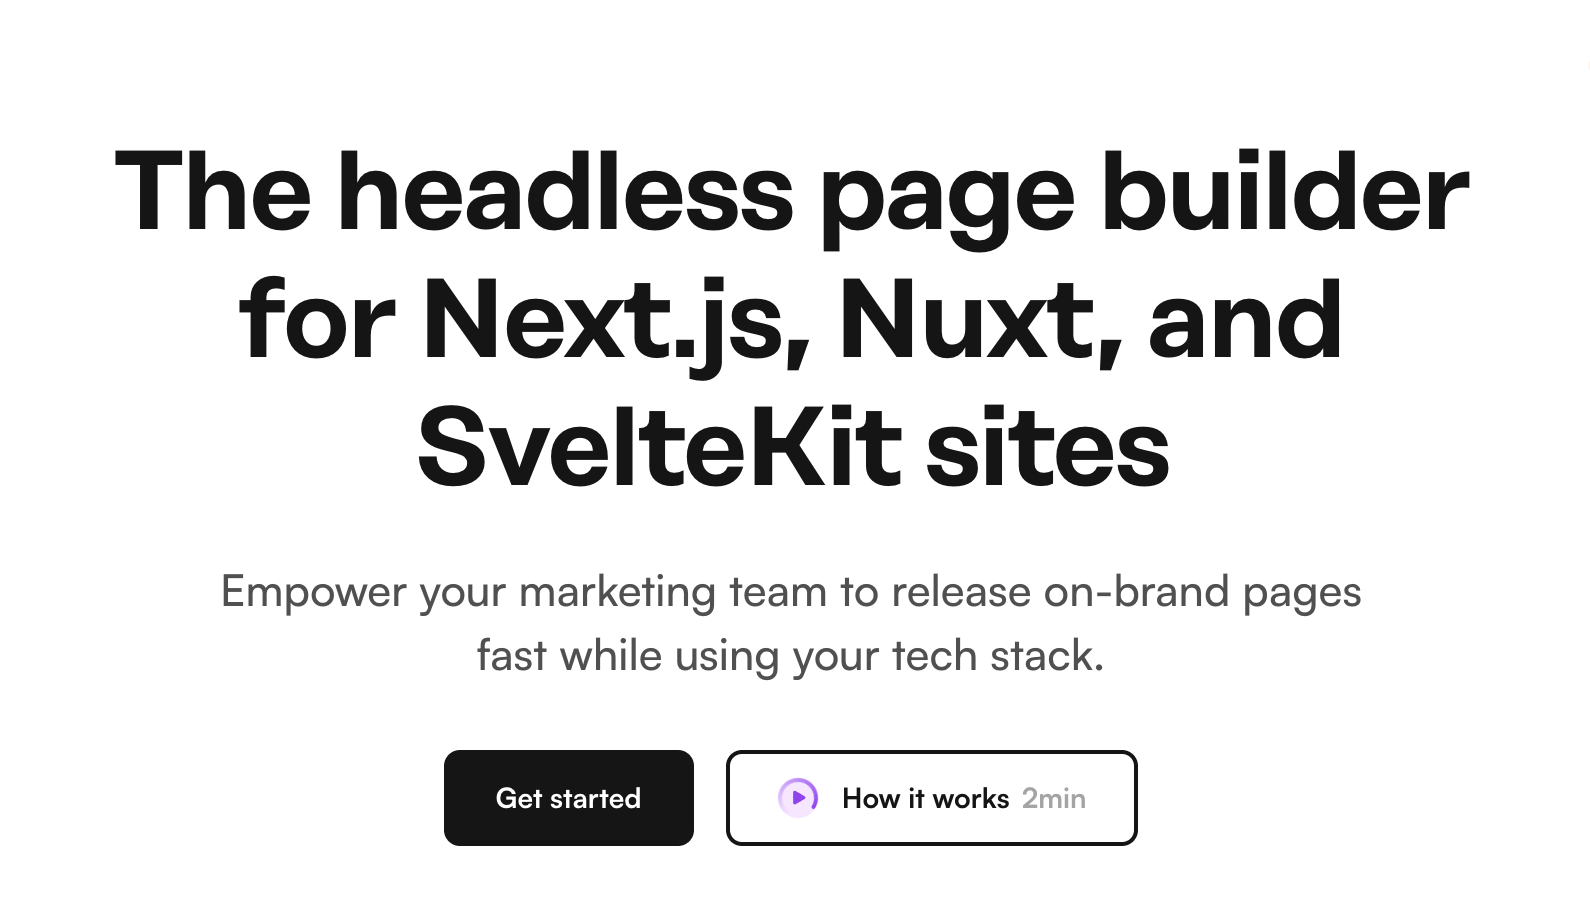Click the word 'release' in the subheading
1590x922 pixels.
pyautogui.click(x=961, y=592)
